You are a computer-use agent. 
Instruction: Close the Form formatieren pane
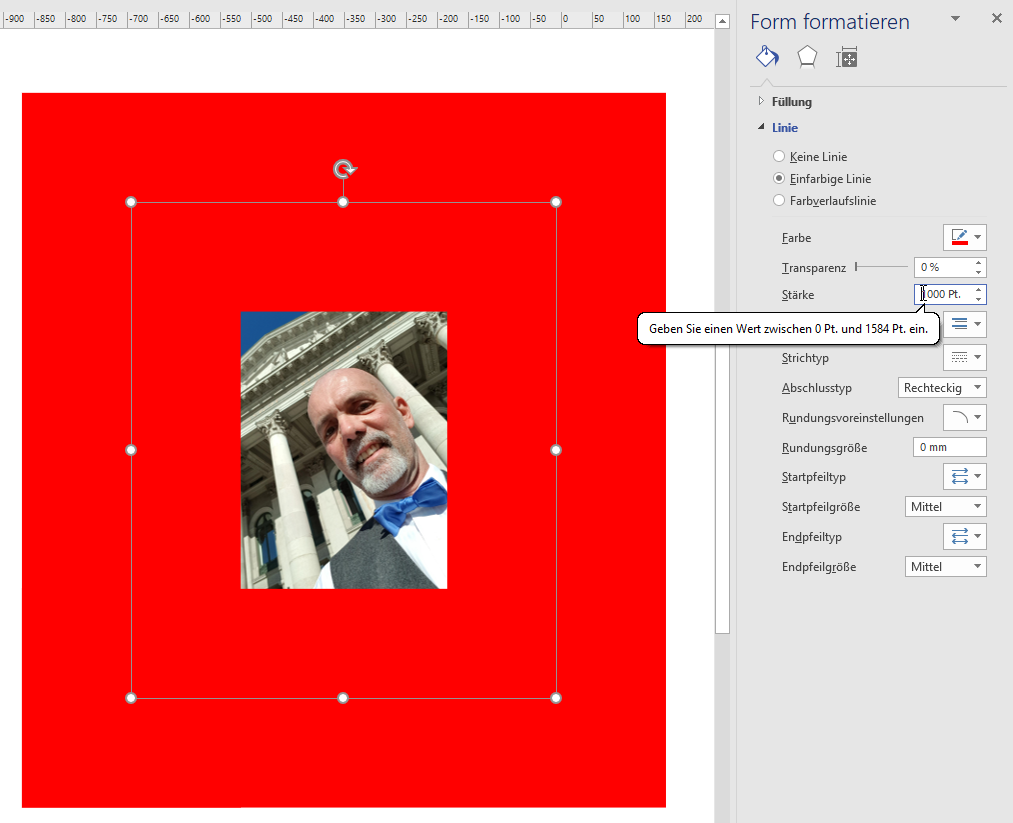(996, 18)
